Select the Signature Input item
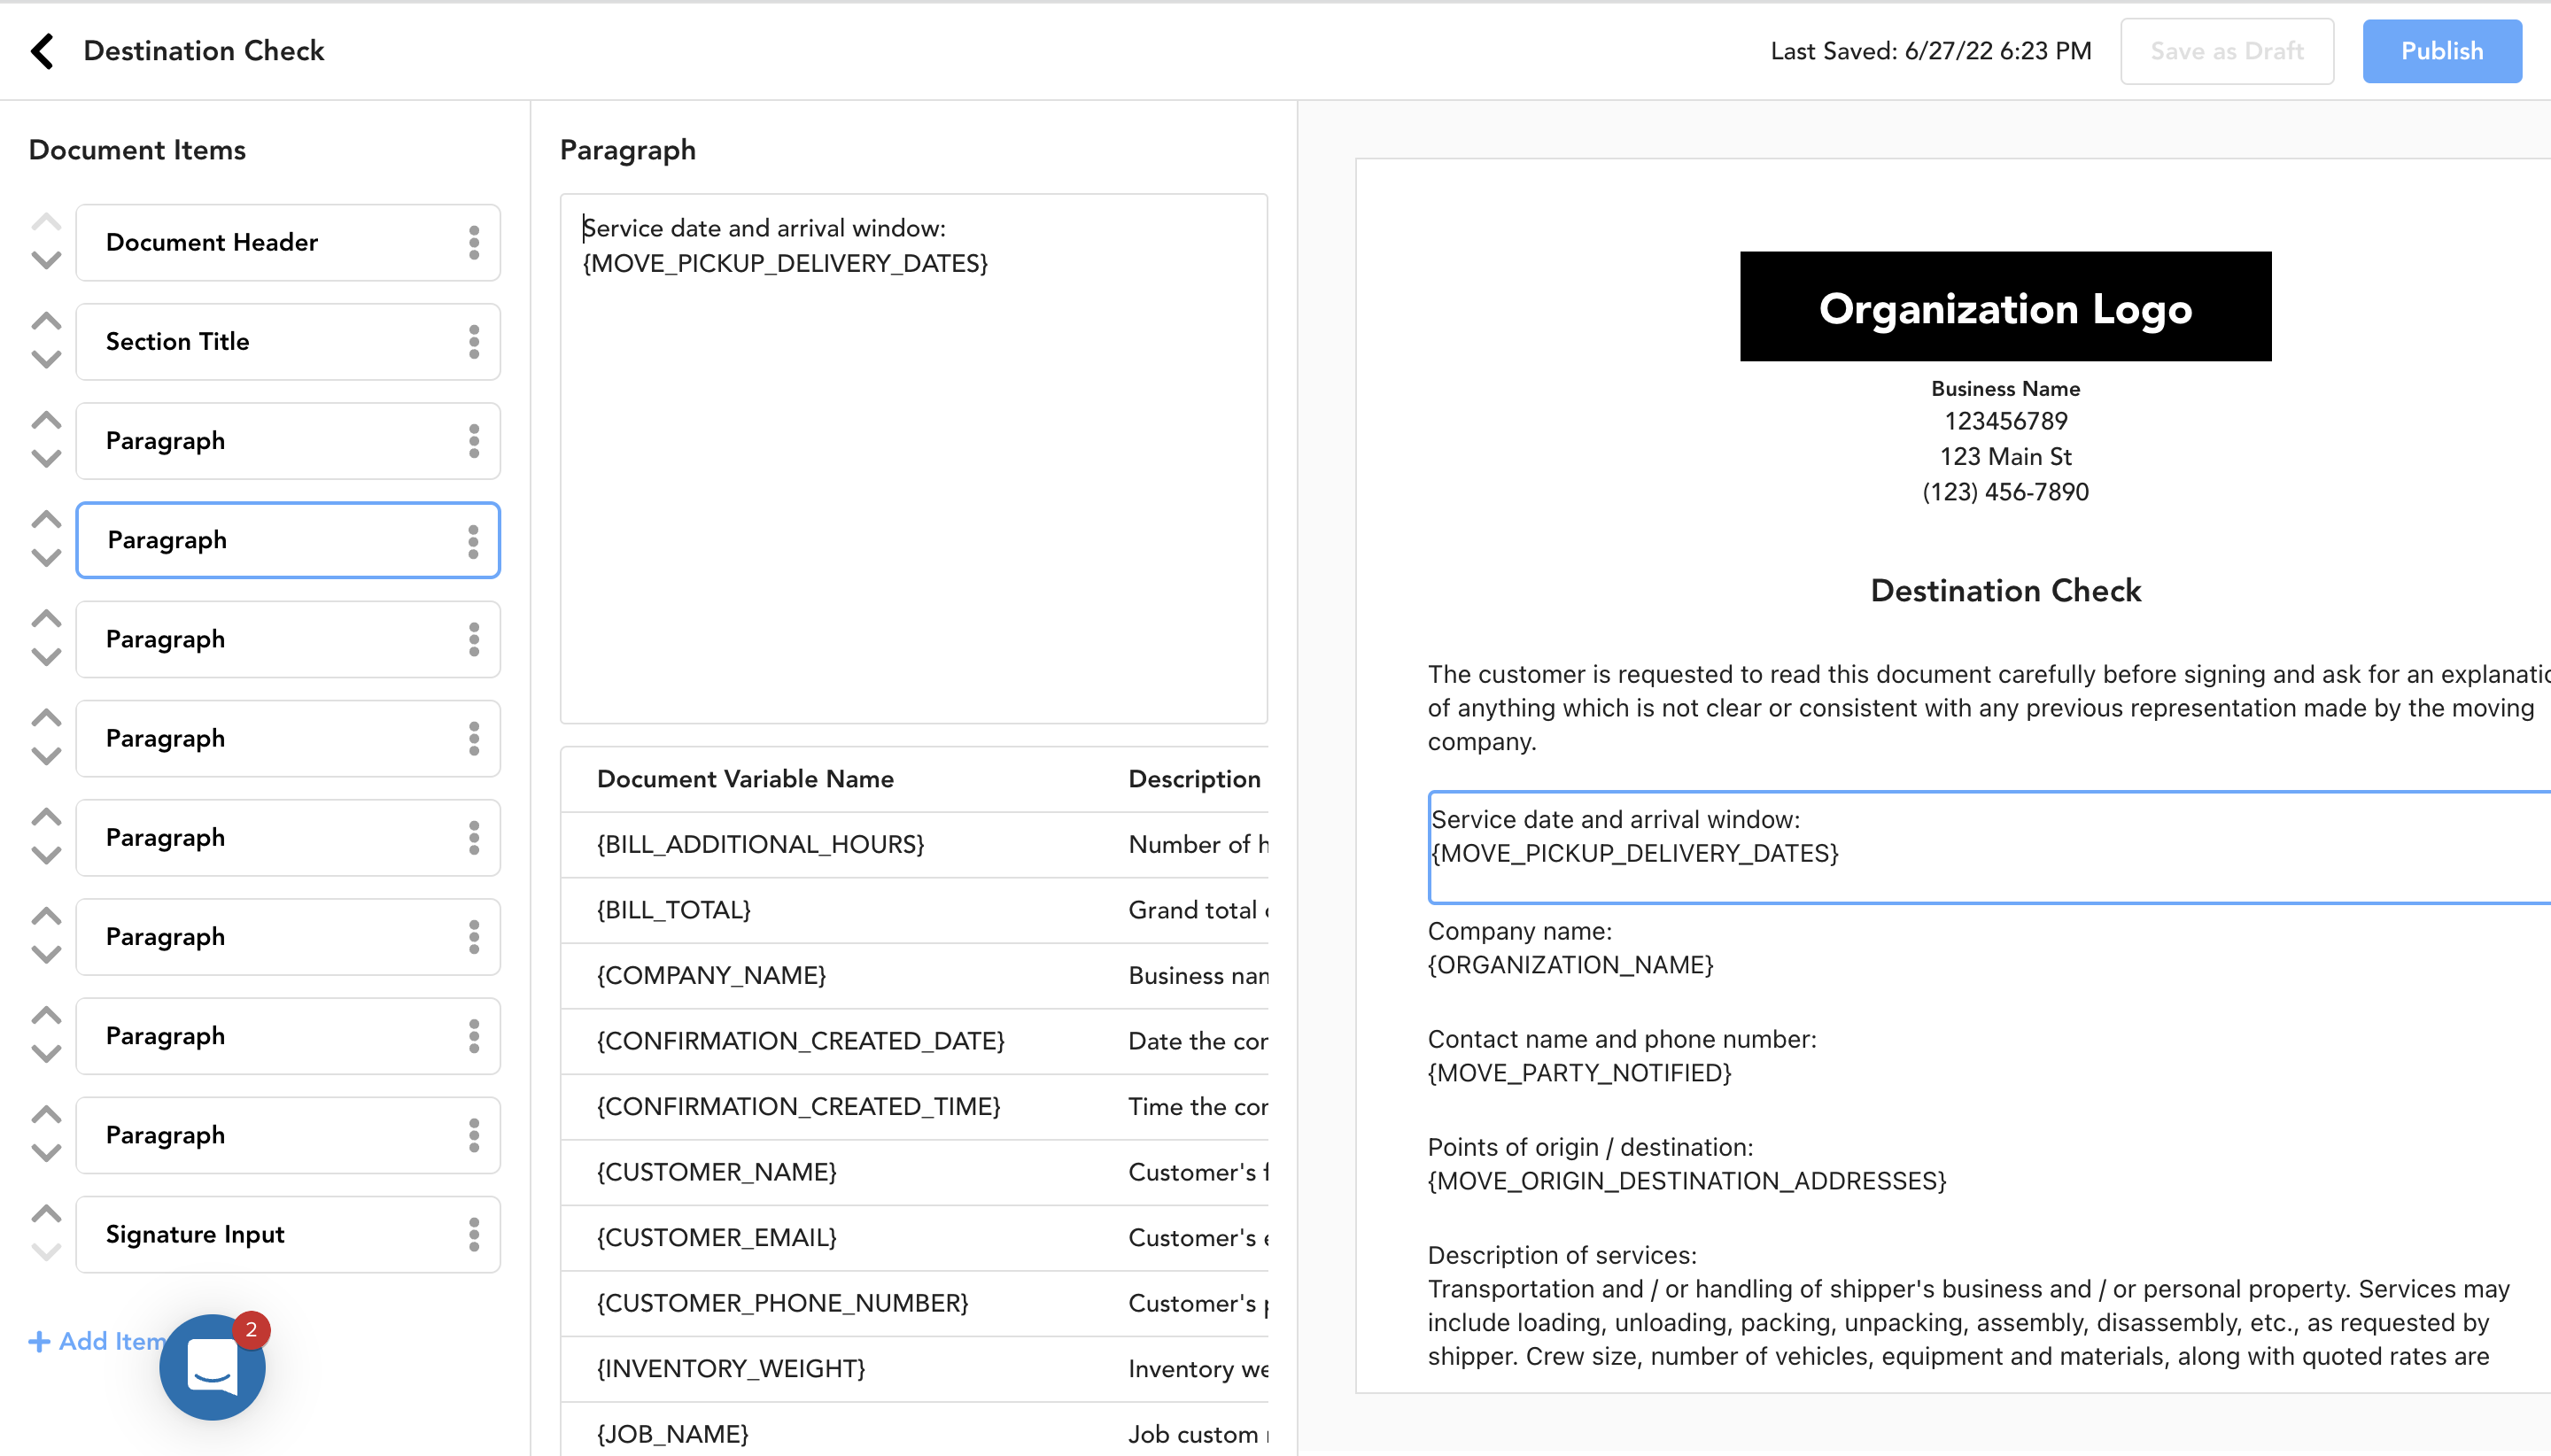 point(288,1235)
